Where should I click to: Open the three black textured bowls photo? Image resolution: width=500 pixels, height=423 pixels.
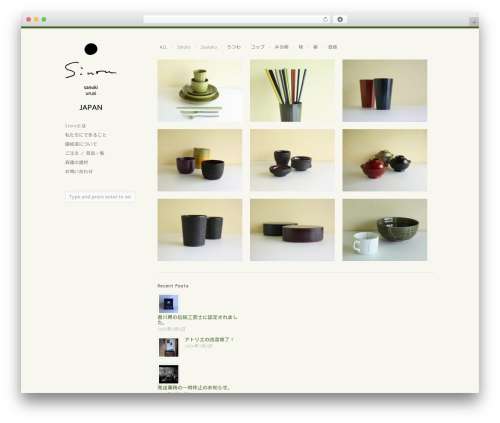[x=292, y=160]
